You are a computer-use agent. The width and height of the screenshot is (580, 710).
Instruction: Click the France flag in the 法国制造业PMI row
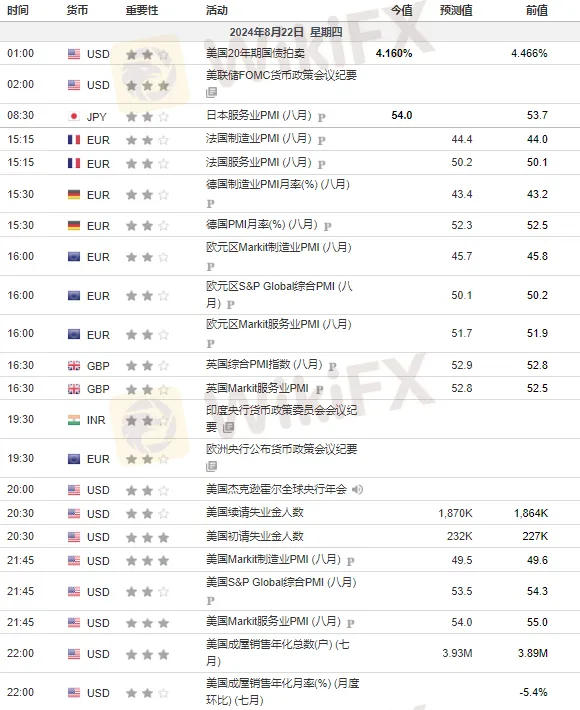74,139
